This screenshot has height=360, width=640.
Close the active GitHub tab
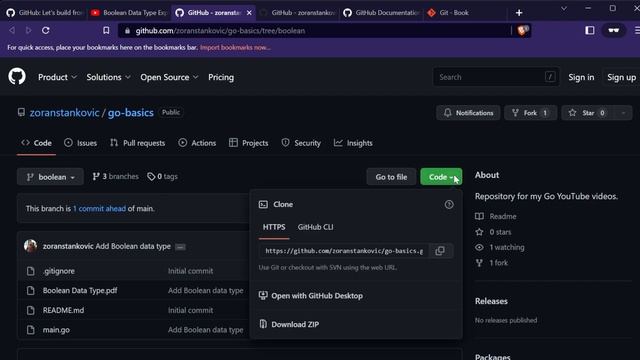pos(249,13)
